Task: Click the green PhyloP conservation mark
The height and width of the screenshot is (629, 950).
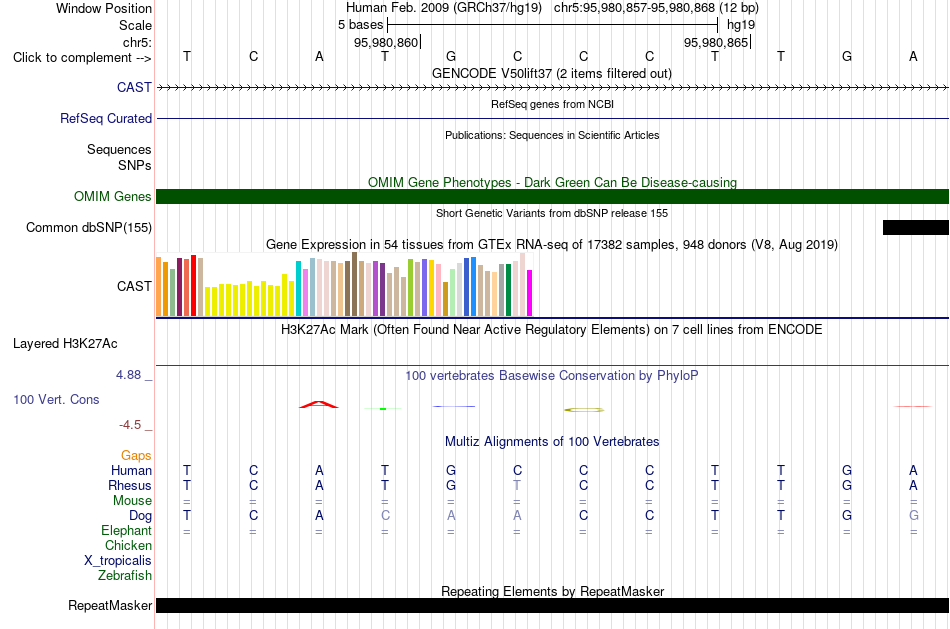Action: click(383, 409)
